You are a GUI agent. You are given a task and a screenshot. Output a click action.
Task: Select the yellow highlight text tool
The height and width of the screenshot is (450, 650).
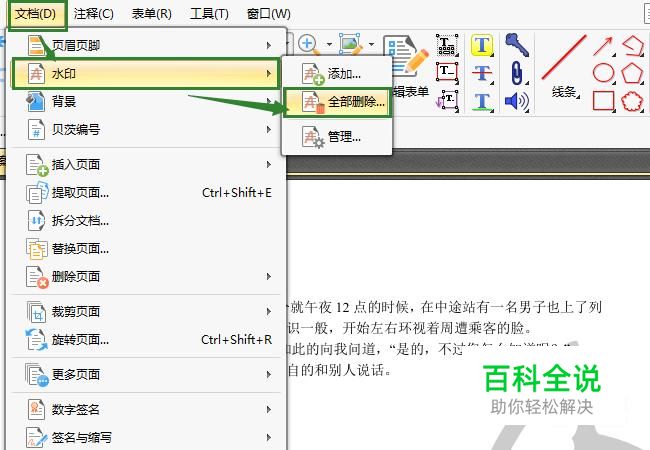pyautogui.click(x=482, y=45)
